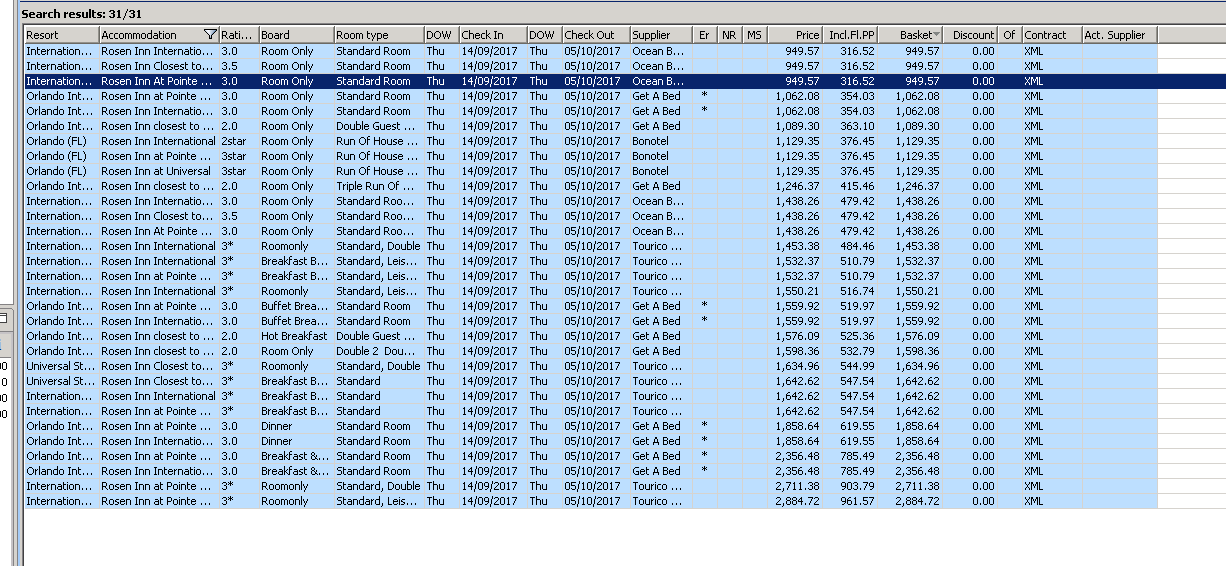Click the 903.79 Incl.Fl.PP value

coord(857,486)
